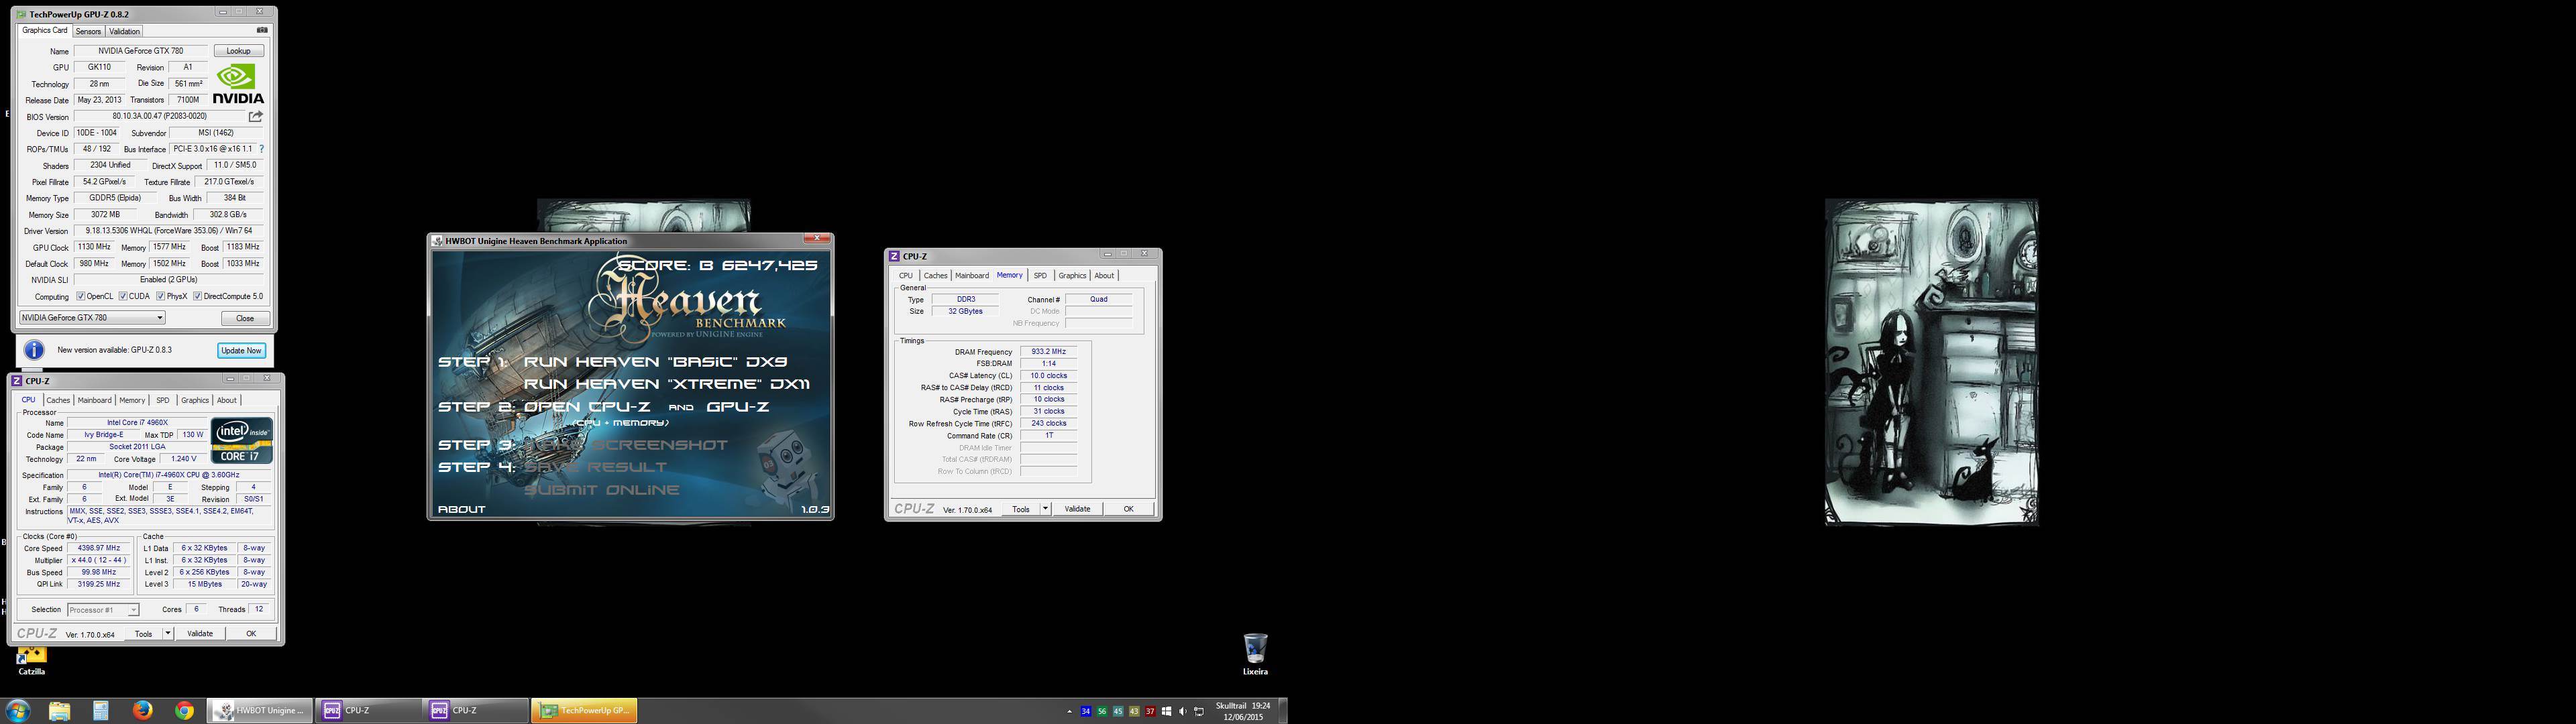Image resolution: width=2576 pixels, height=724 pixels.
Task: Open the Windows Start orb
Action: [x=18, y=711]
